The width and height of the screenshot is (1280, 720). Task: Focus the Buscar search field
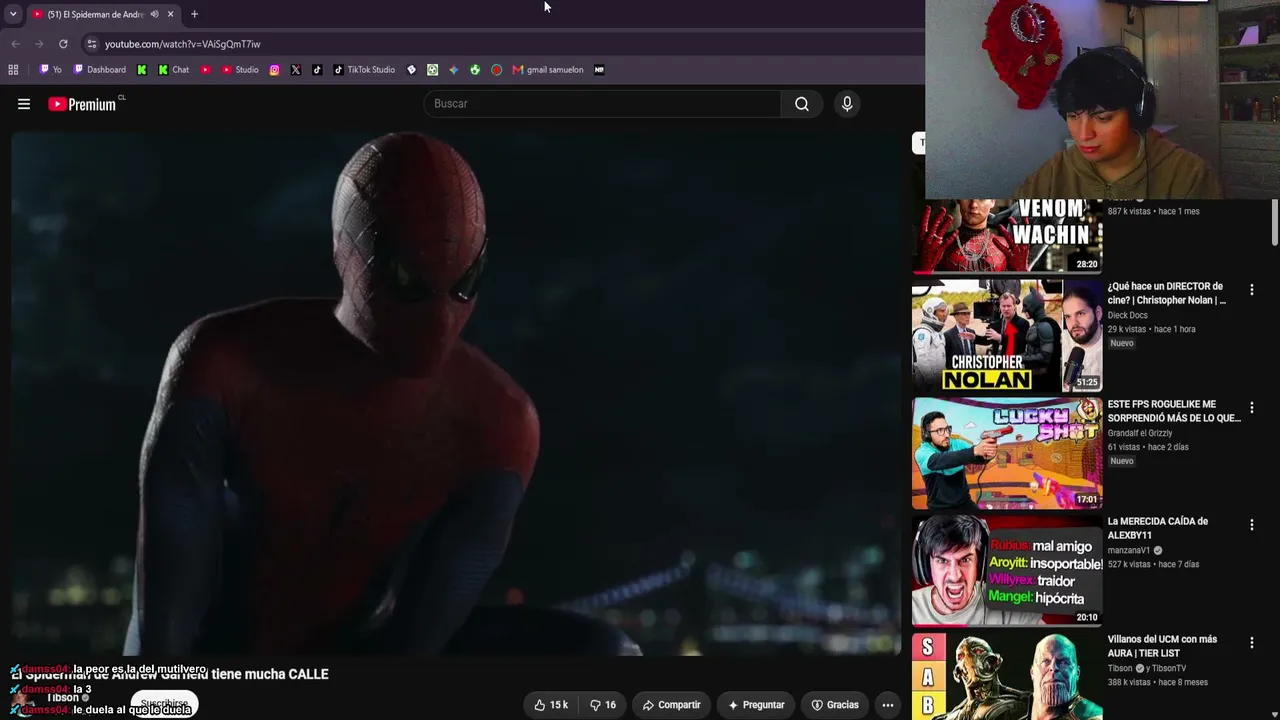point(602,104)
